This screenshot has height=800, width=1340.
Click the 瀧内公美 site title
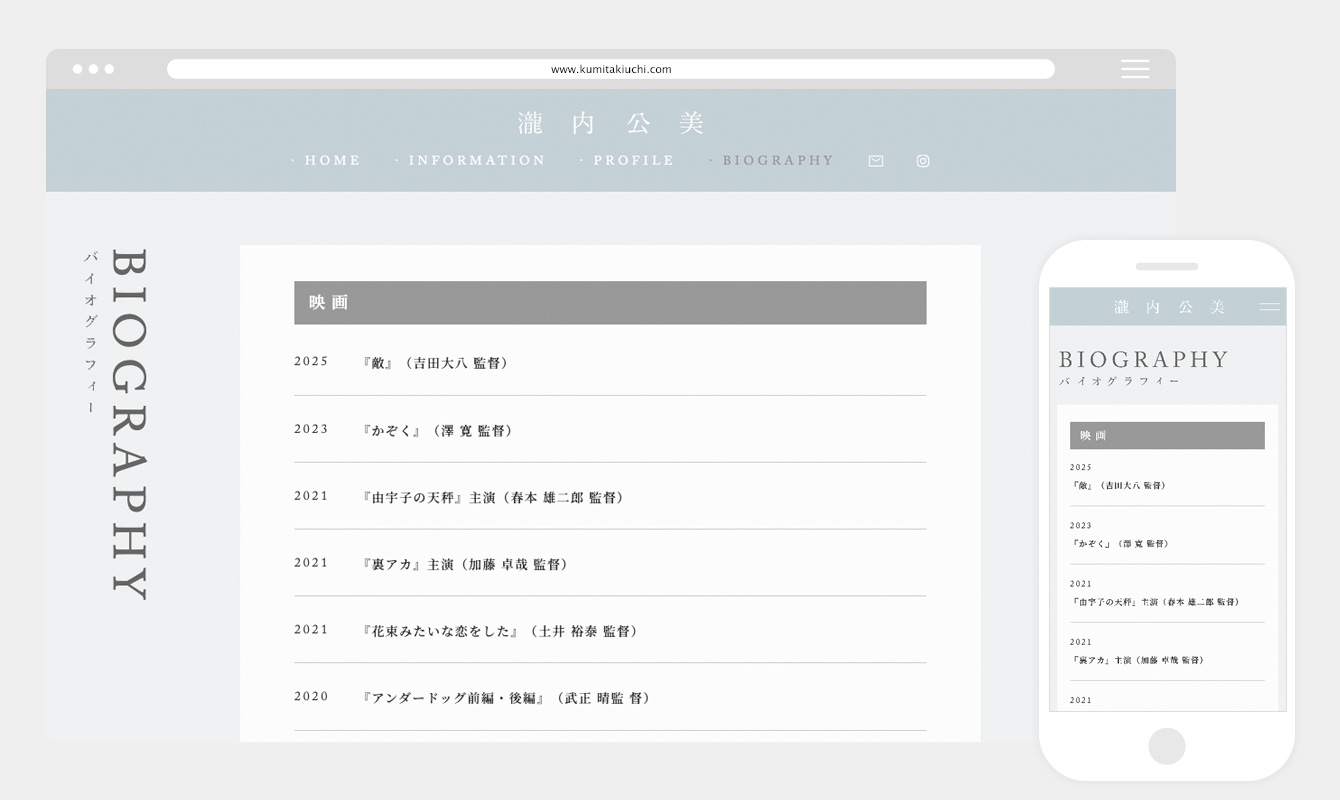pyautogui.click(x=611, y=123)
